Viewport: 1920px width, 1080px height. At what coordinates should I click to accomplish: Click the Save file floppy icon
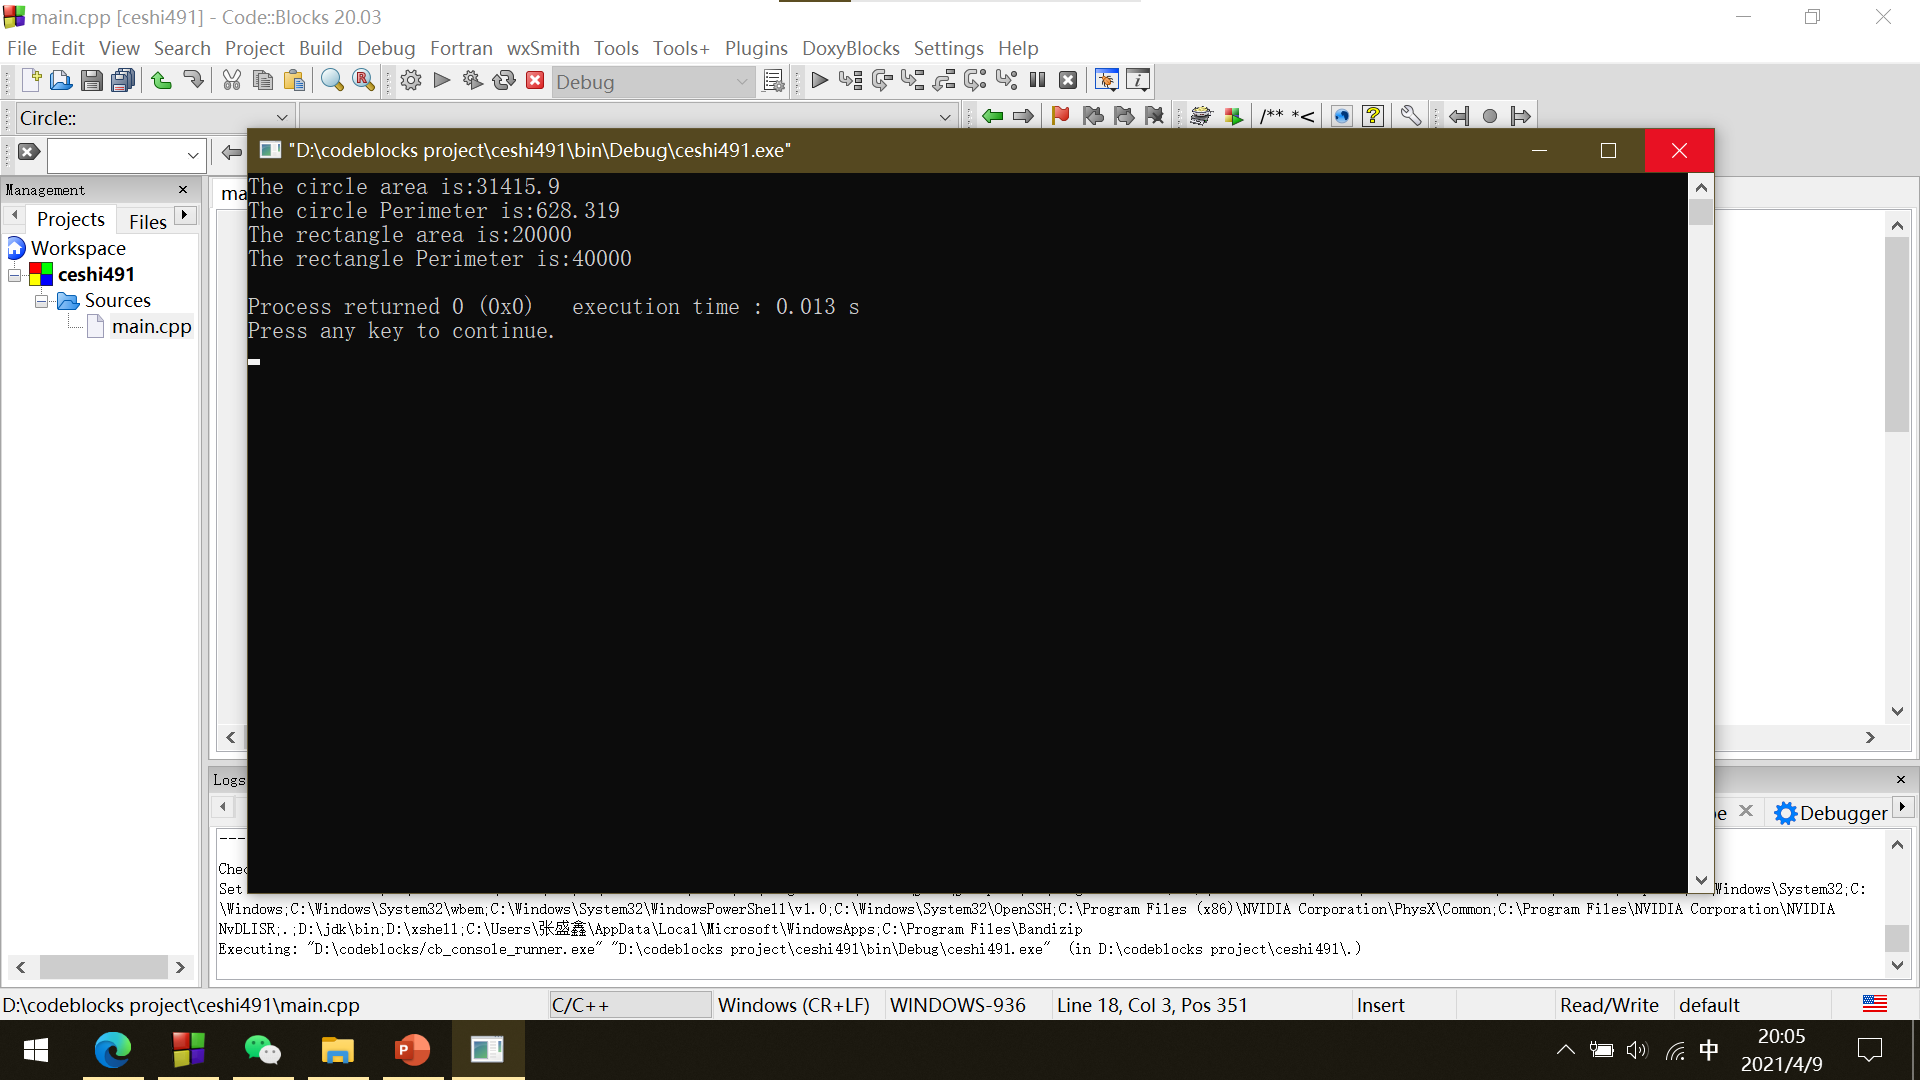(x=91, y=81)
